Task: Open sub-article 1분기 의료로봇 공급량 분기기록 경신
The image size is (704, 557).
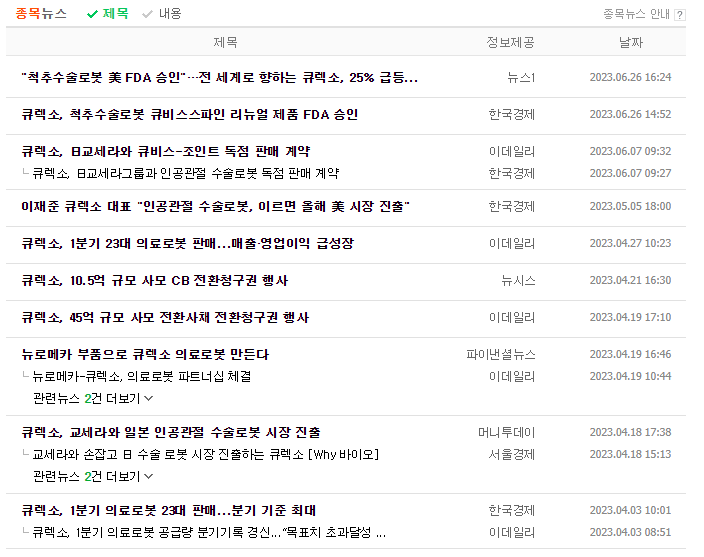Action: (x=209, y=532)
